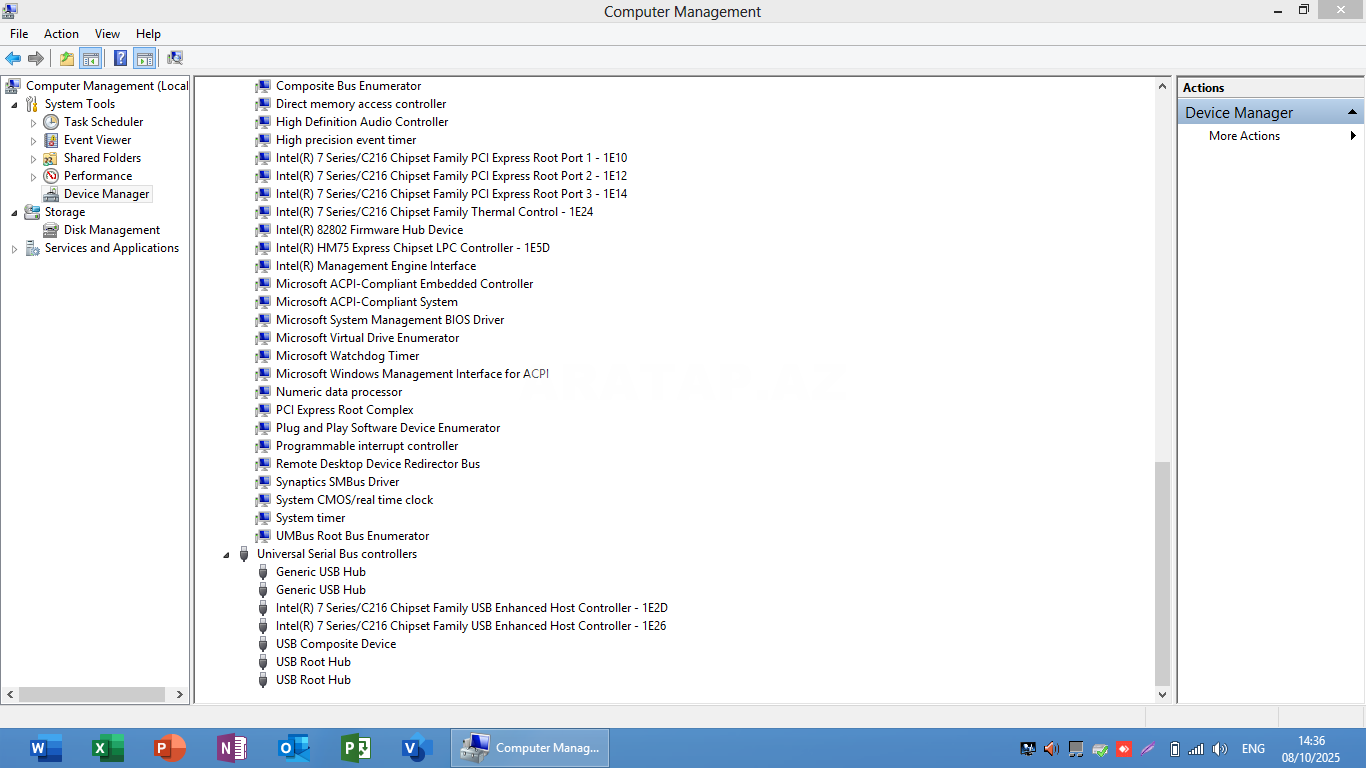This screenshot has width=1366, height=768.
Task: Click the console tree horizontal scrollbar right arrow
Action: pyautogui.click(x=180, y=694)
